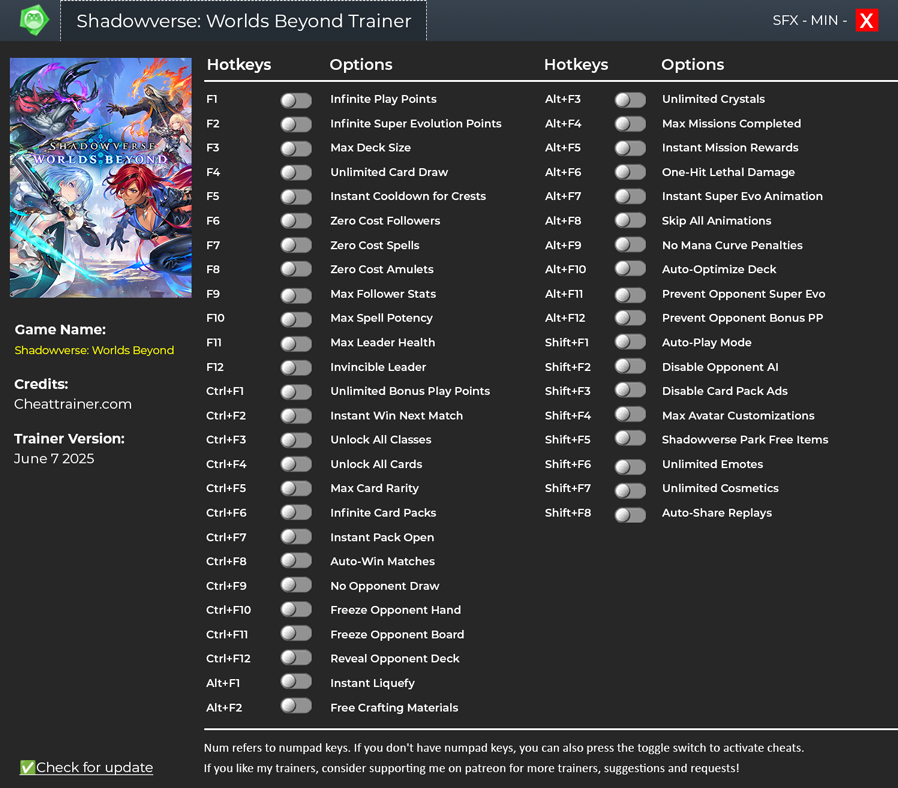Turn on Unlimited Crystals toggle

630,100
